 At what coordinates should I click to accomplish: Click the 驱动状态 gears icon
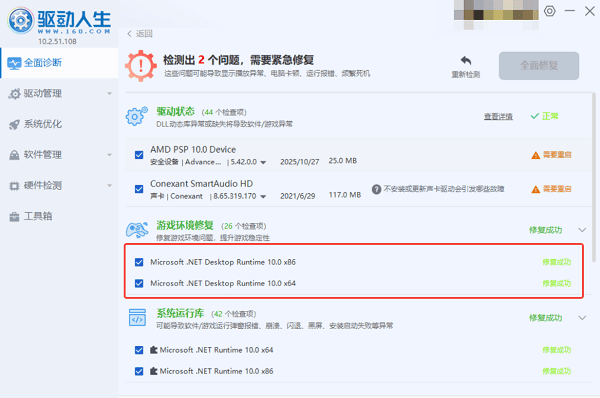[137, 116]
